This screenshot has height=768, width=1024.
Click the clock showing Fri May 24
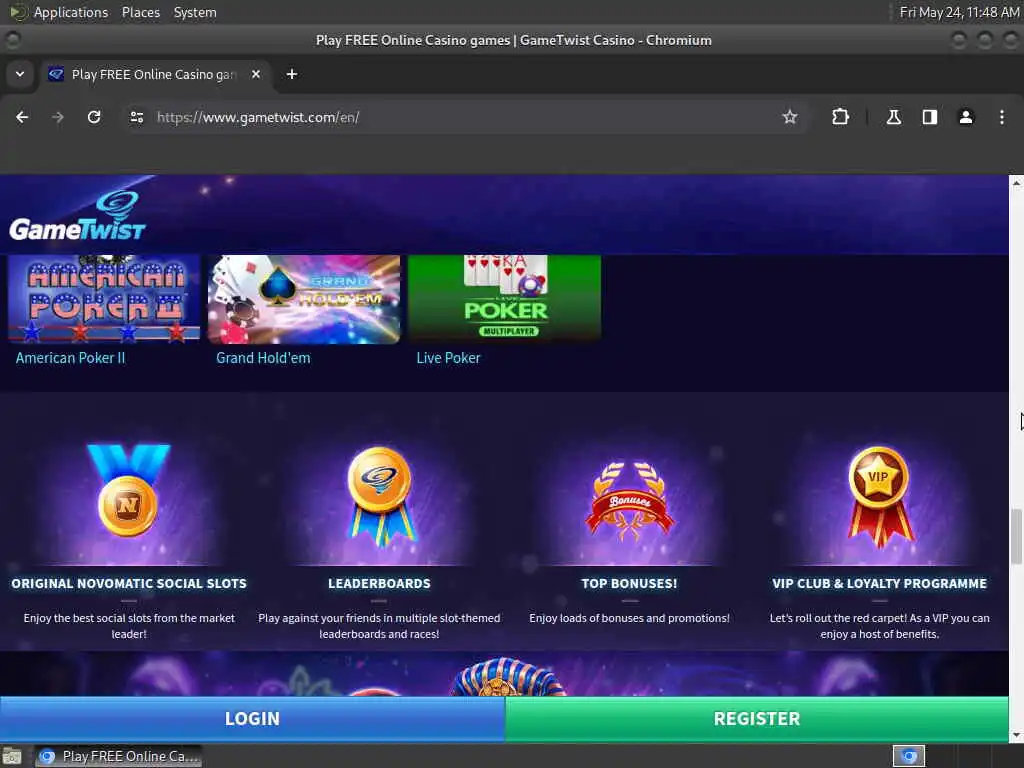(959, 12)
